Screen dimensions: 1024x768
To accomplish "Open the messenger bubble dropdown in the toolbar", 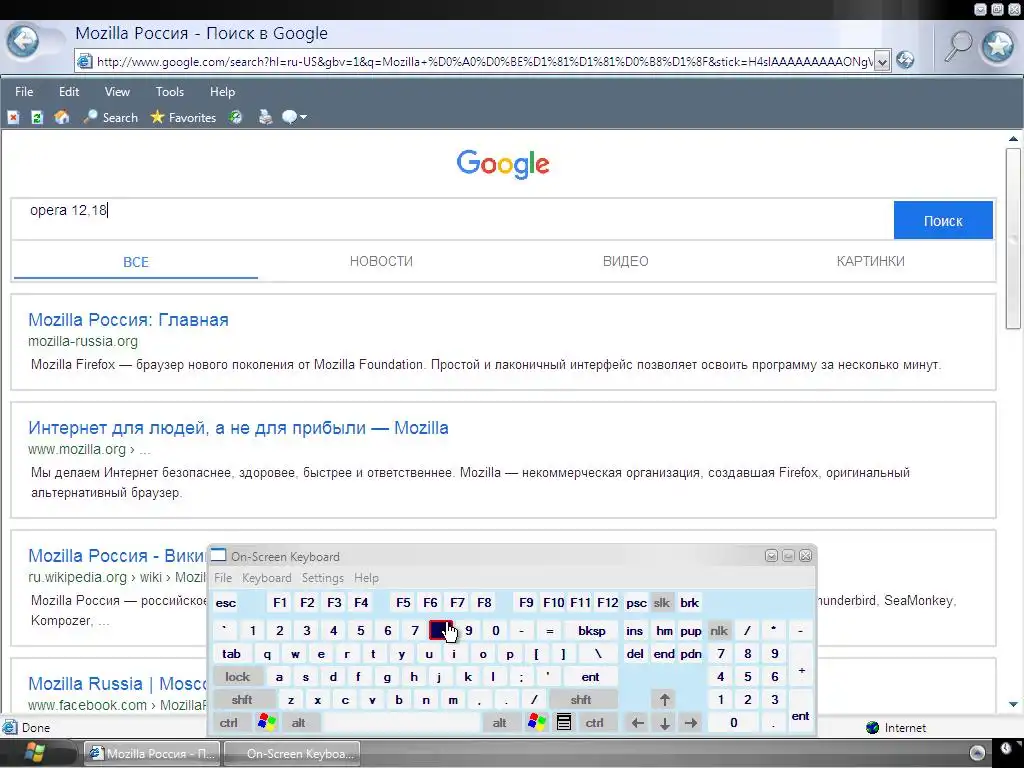I will (294, 118).
